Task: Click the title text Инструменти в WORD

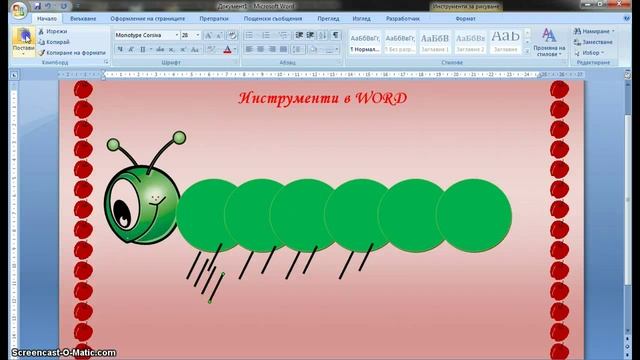Action: pos(322,98)
